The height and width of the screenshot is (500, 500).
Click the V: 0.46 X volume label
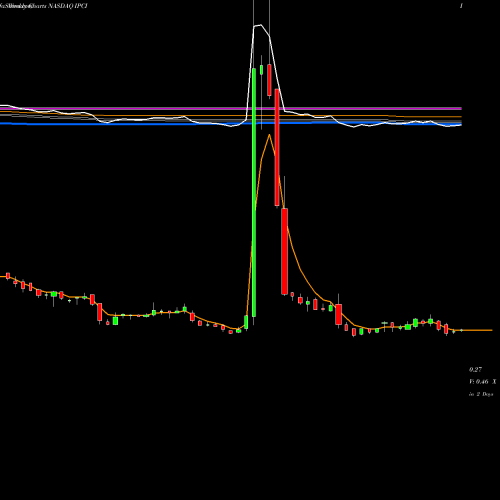tap(482, 382)
